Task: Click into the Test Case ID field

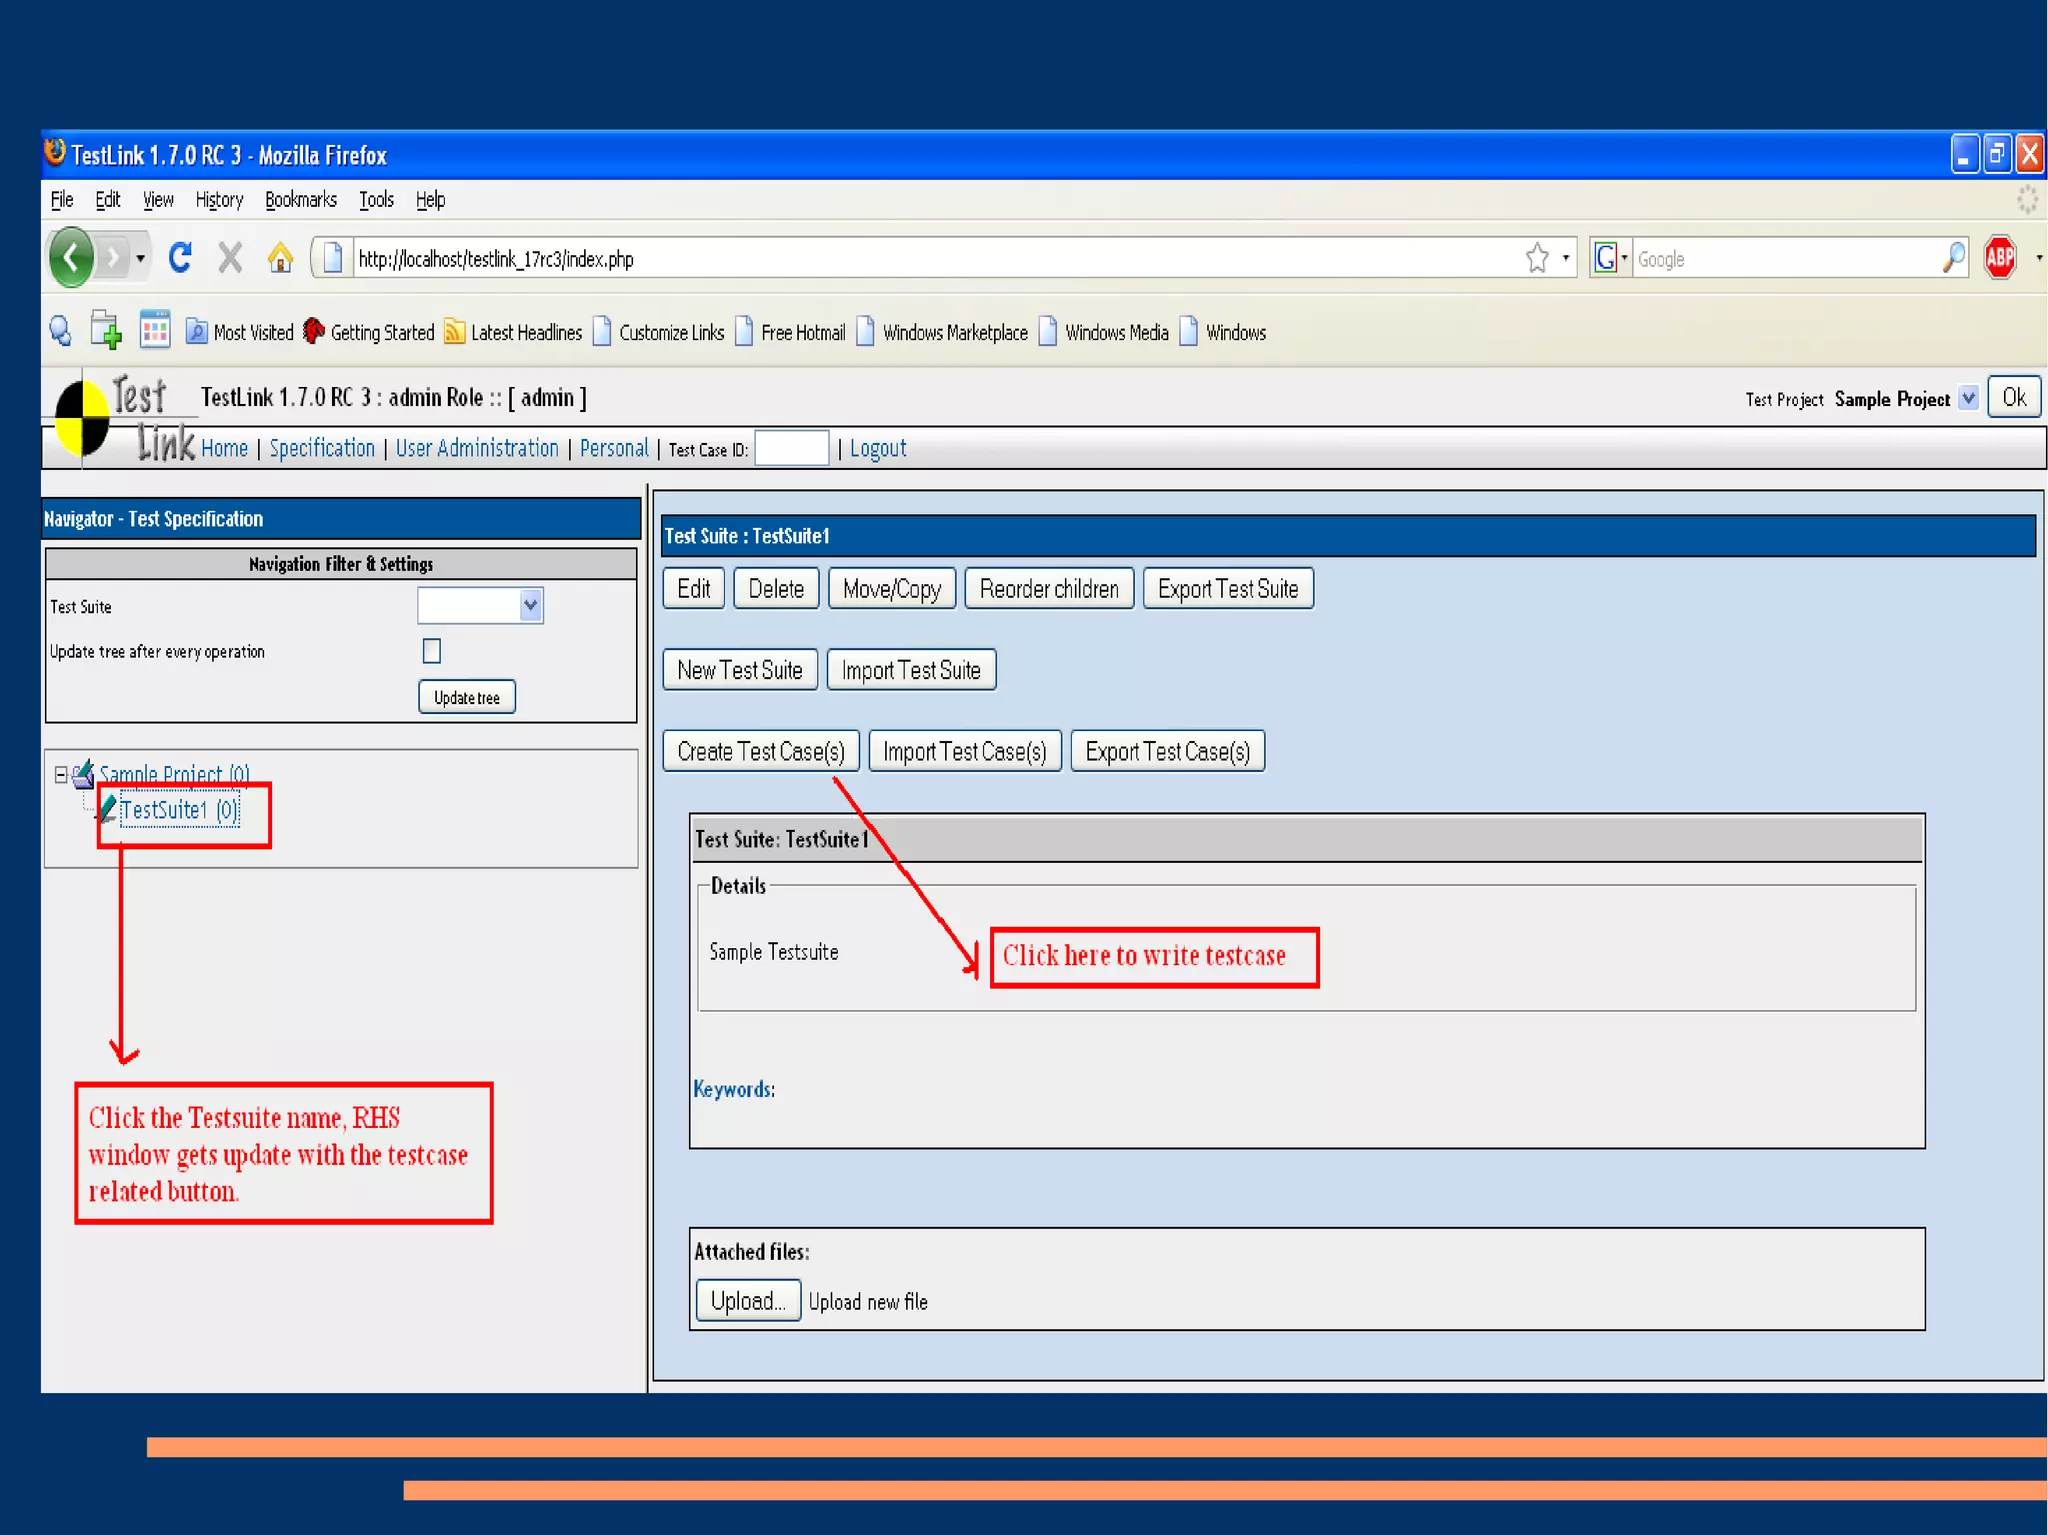Action: pyautogui.click(x=791, y=448)
